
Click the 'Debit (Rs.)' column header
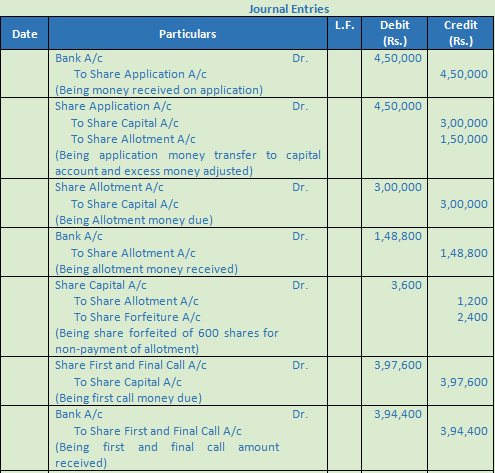click(x=395, y=33)
